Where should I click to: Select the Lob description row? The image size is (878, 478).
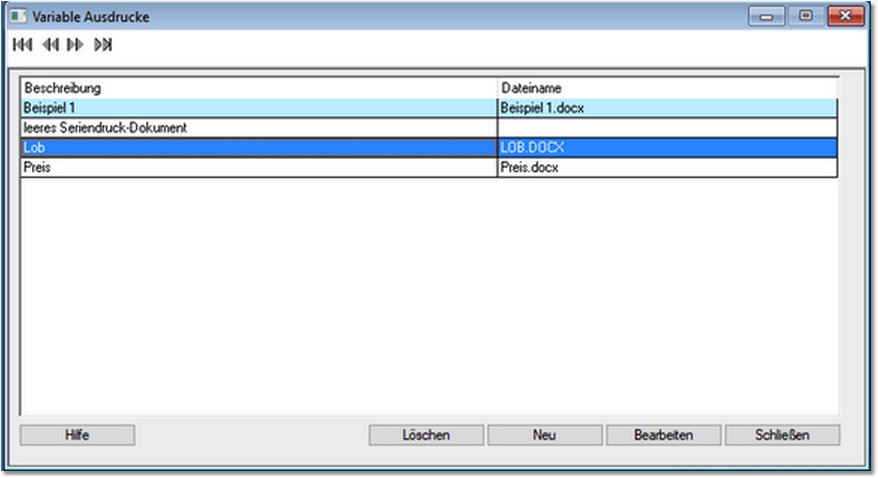(x=258, y=147)
